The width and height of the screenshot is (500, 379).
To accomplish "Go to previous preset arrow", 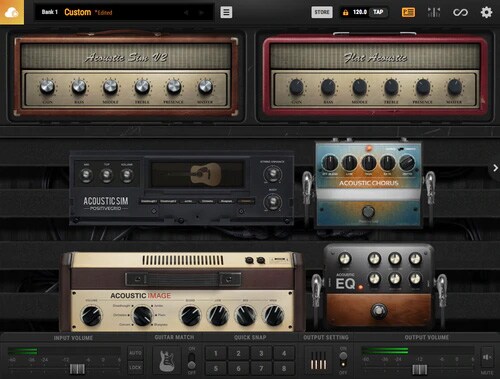I will tap(186, 13).
